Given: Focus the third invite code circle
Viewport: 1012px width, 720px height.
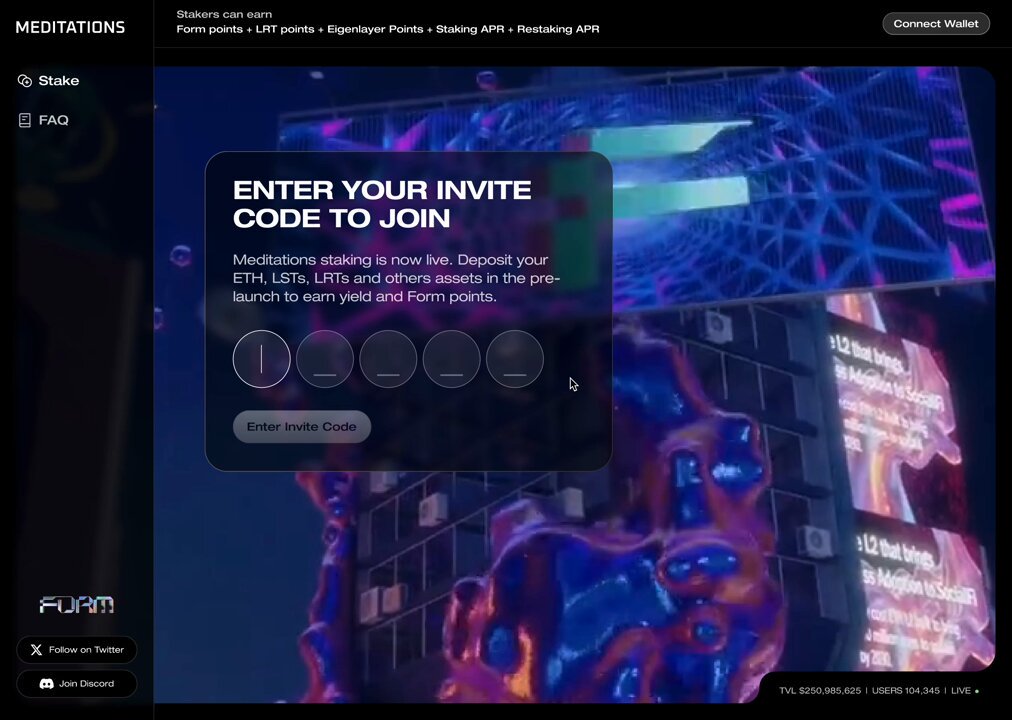Looking at the screenshot, I should pyautogui.click(x=388, y=359).
